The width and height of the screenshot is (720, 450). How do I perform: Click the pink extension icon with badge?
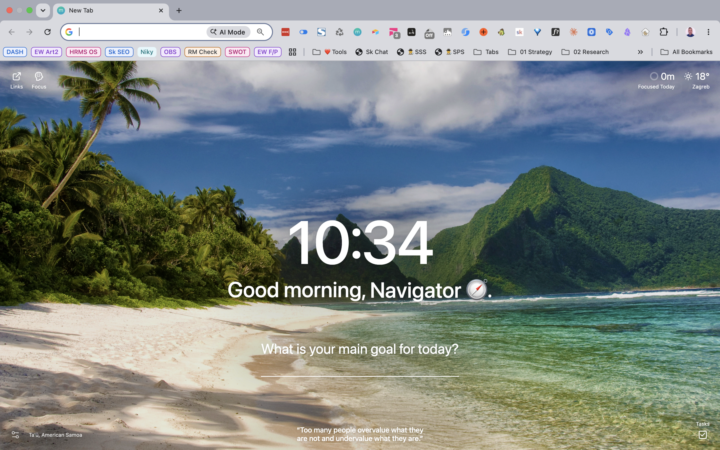point(394,32)
